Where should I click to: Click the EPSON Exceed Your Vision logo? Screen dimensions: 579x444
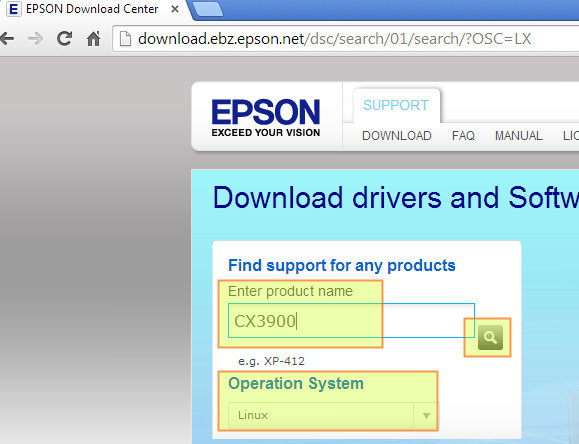pyautogui.click(x=265, y=117)
